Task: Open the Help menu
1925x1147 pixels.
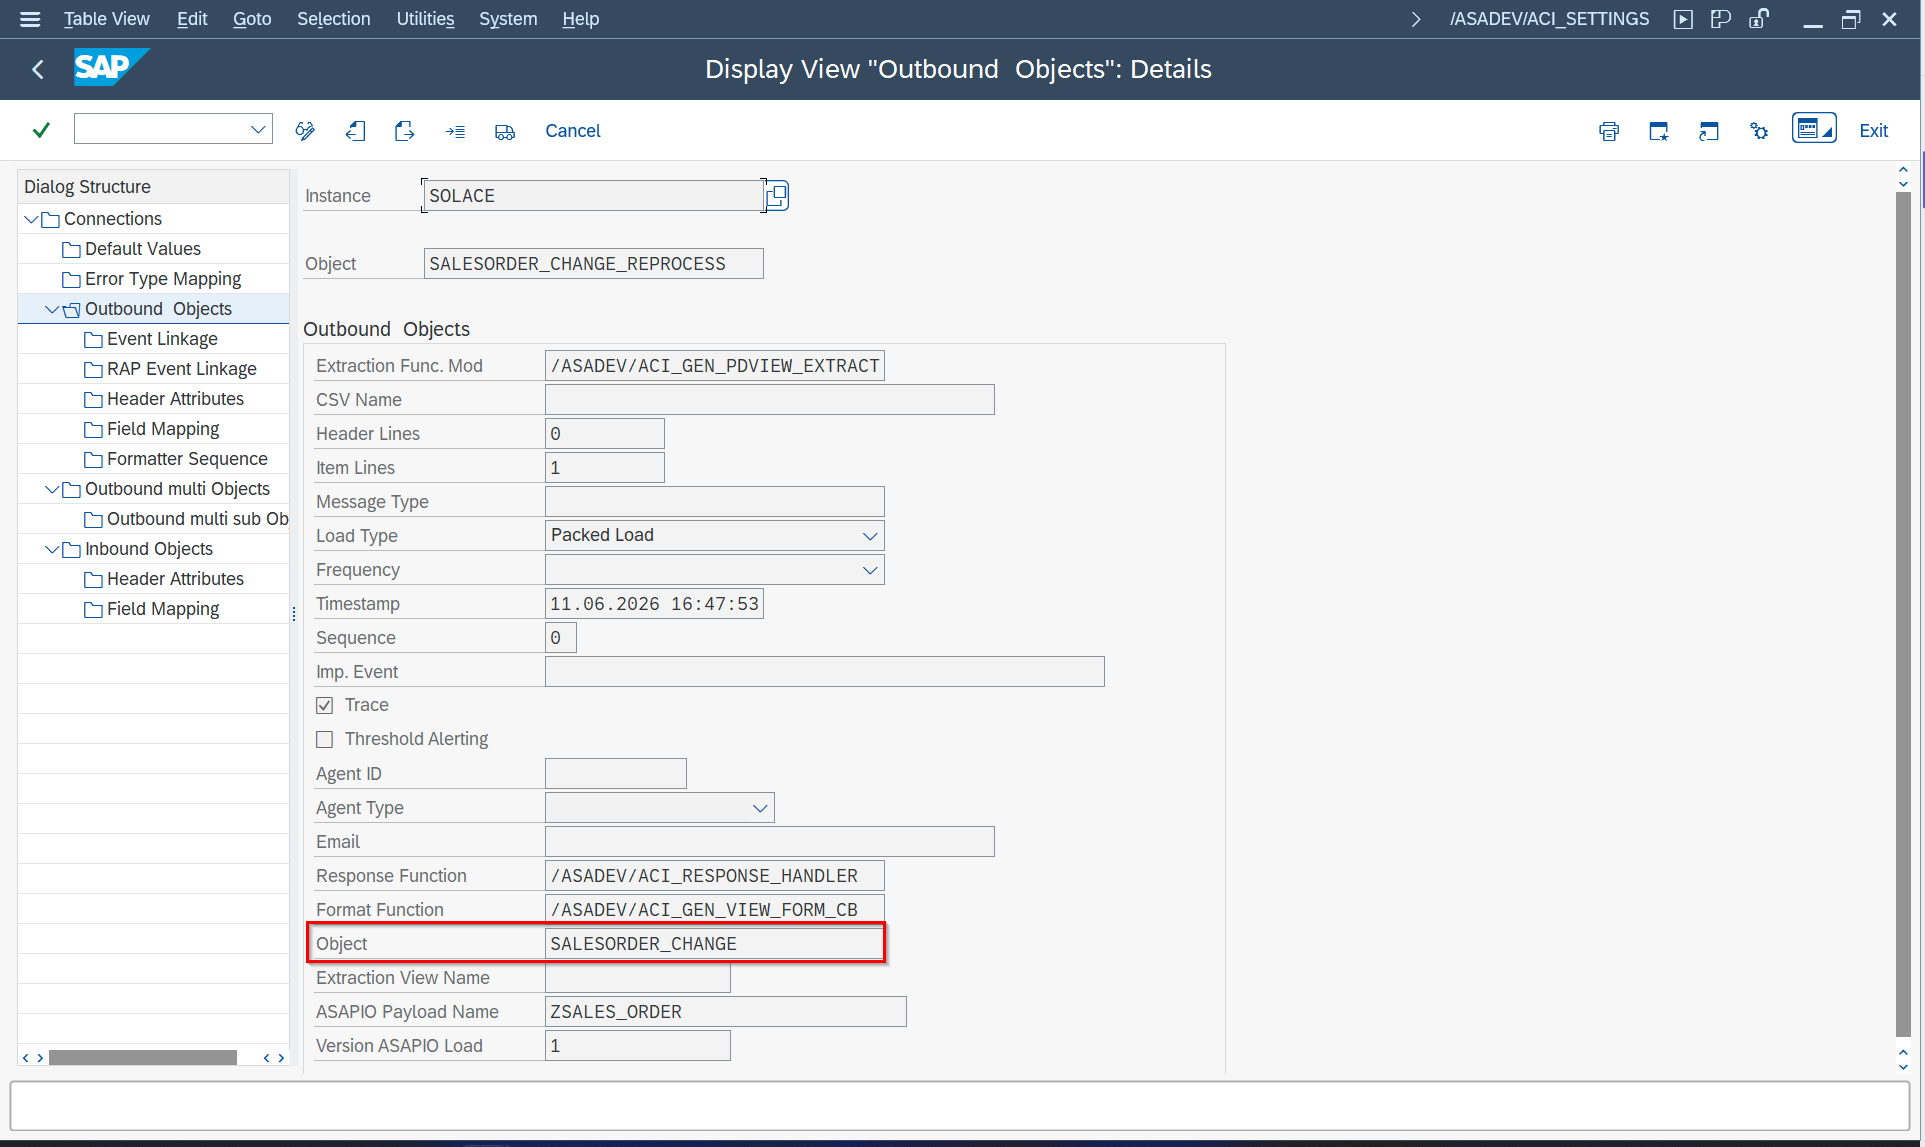Action: [580, 19]
